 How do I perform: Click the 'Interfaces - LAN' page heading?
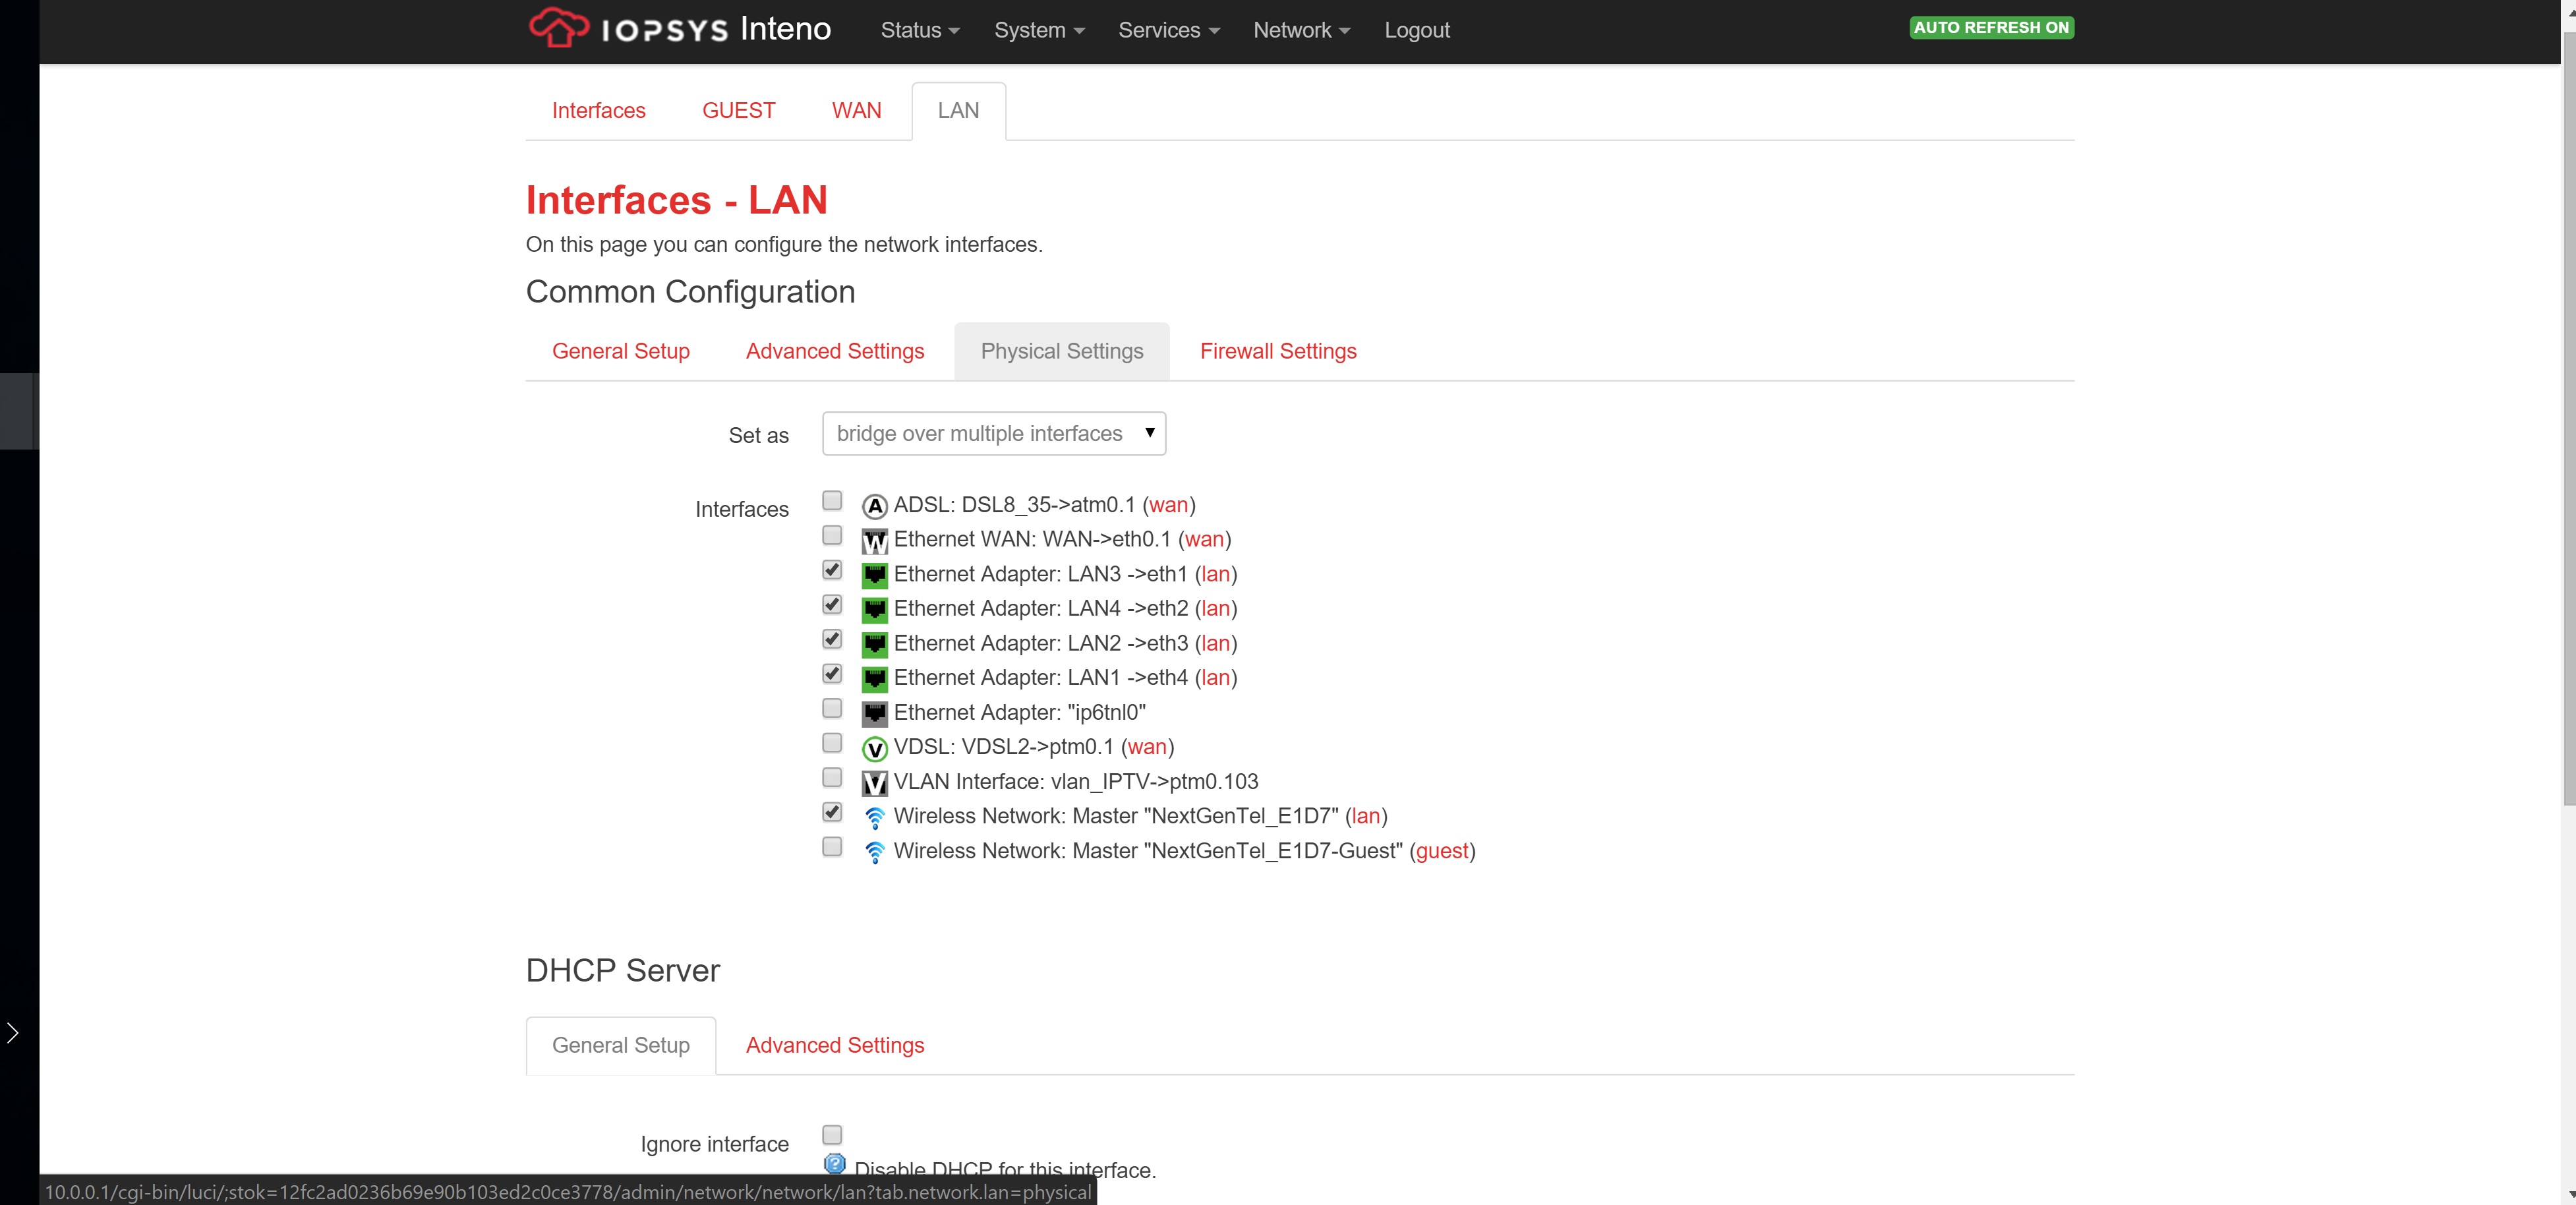tap(676, 200)
